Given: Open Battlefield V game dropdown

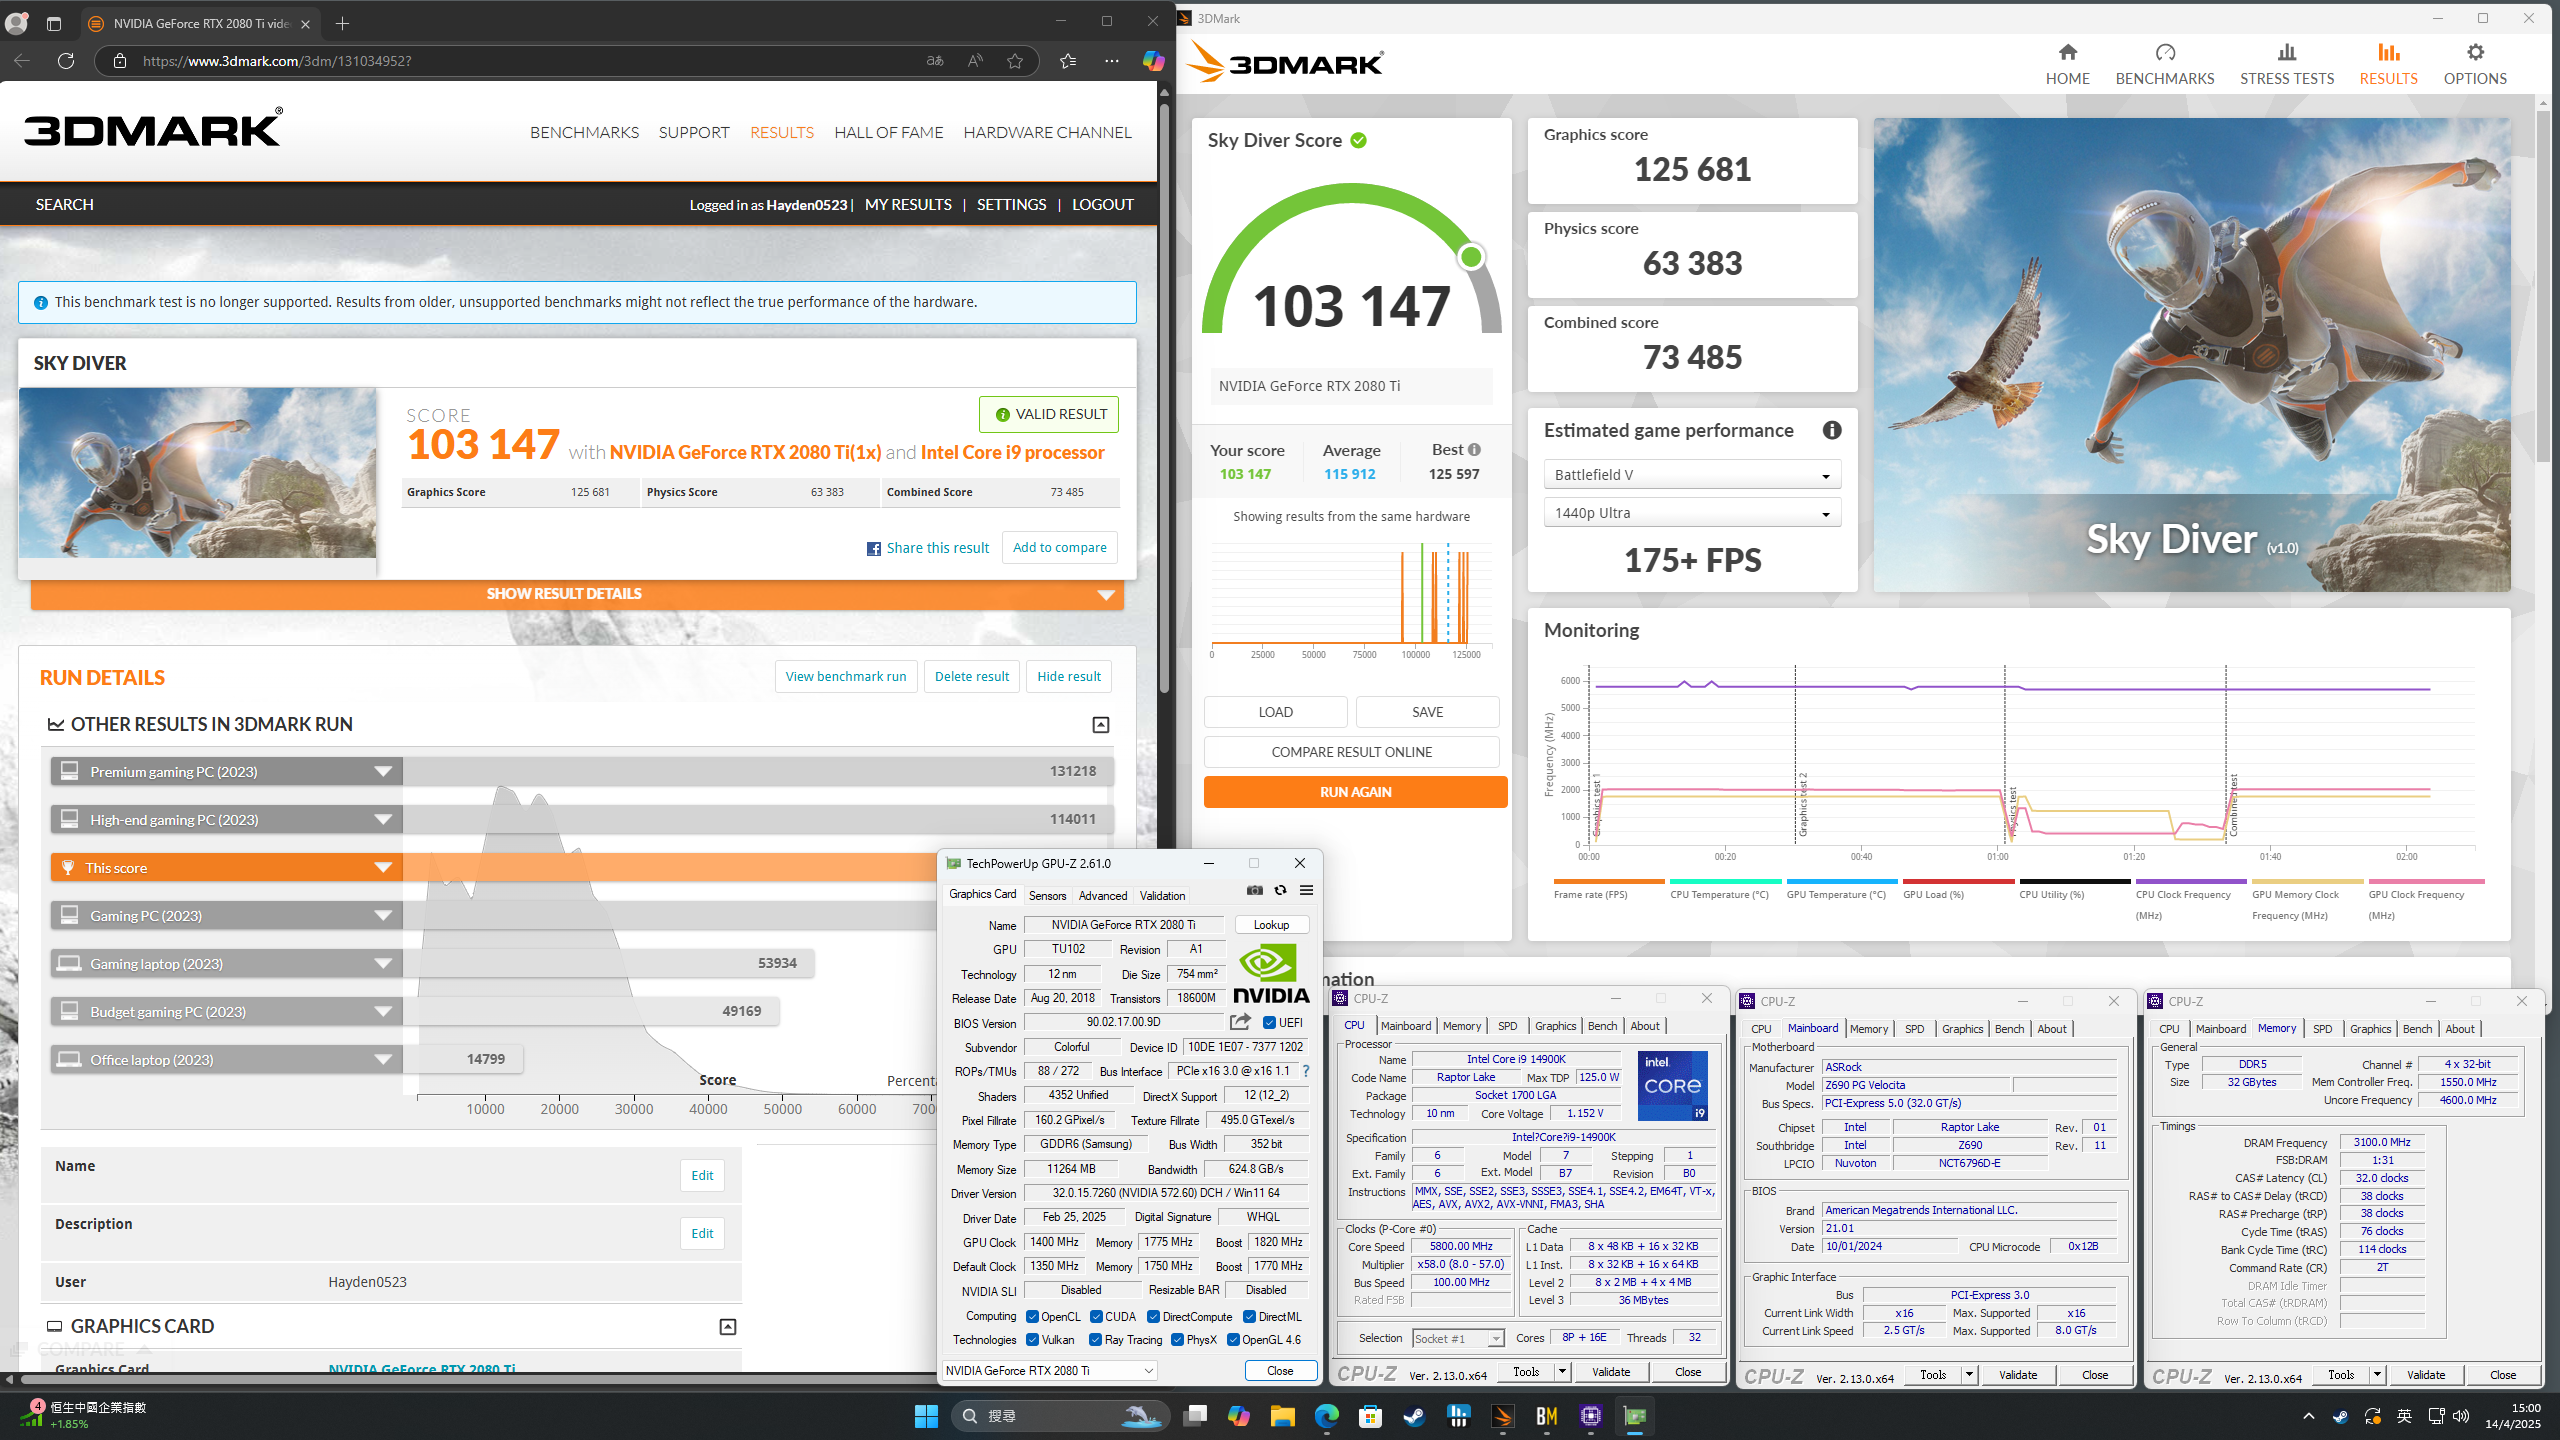Looking at the screenshot, I should (1692, 475).
